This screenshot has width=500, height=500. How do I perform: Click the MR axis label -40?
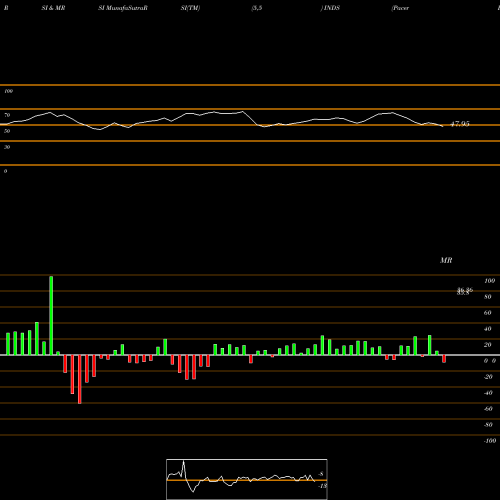(x=488, y=393)
